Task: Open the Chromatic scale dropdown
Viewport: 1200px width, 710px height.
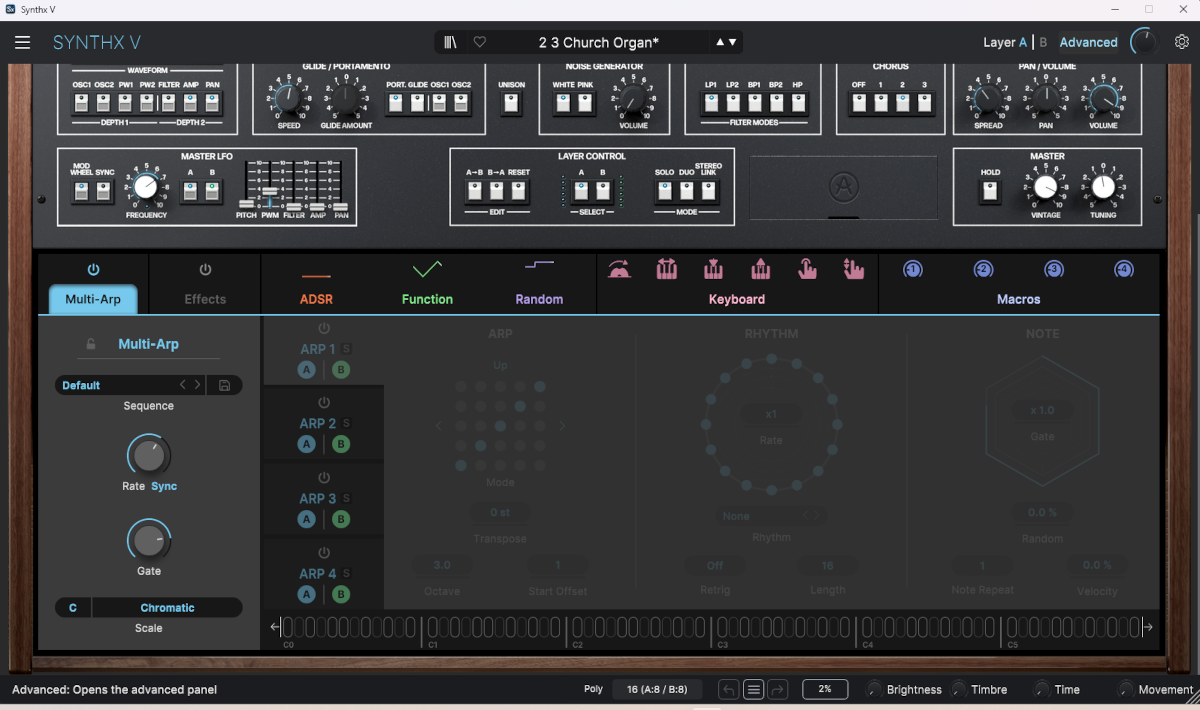Action: (x=167, y=608)
